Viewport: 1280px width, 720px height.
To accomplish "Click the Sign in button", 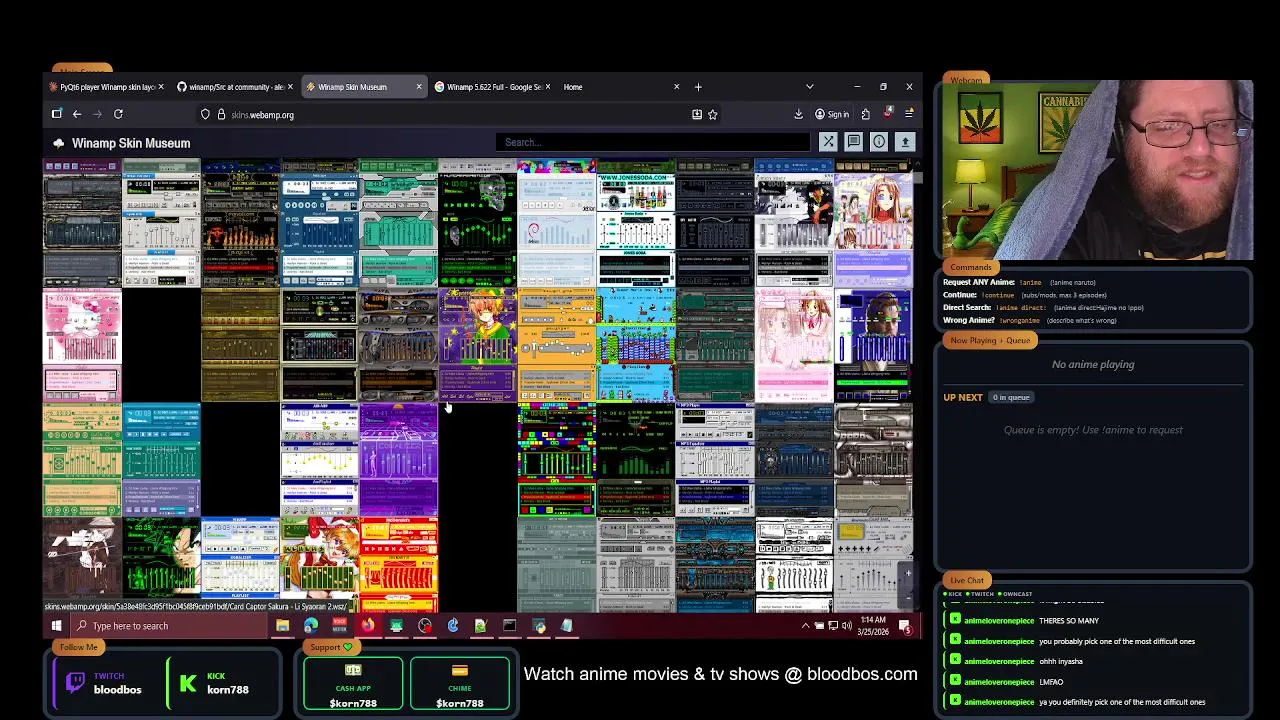I will (832, 114).
